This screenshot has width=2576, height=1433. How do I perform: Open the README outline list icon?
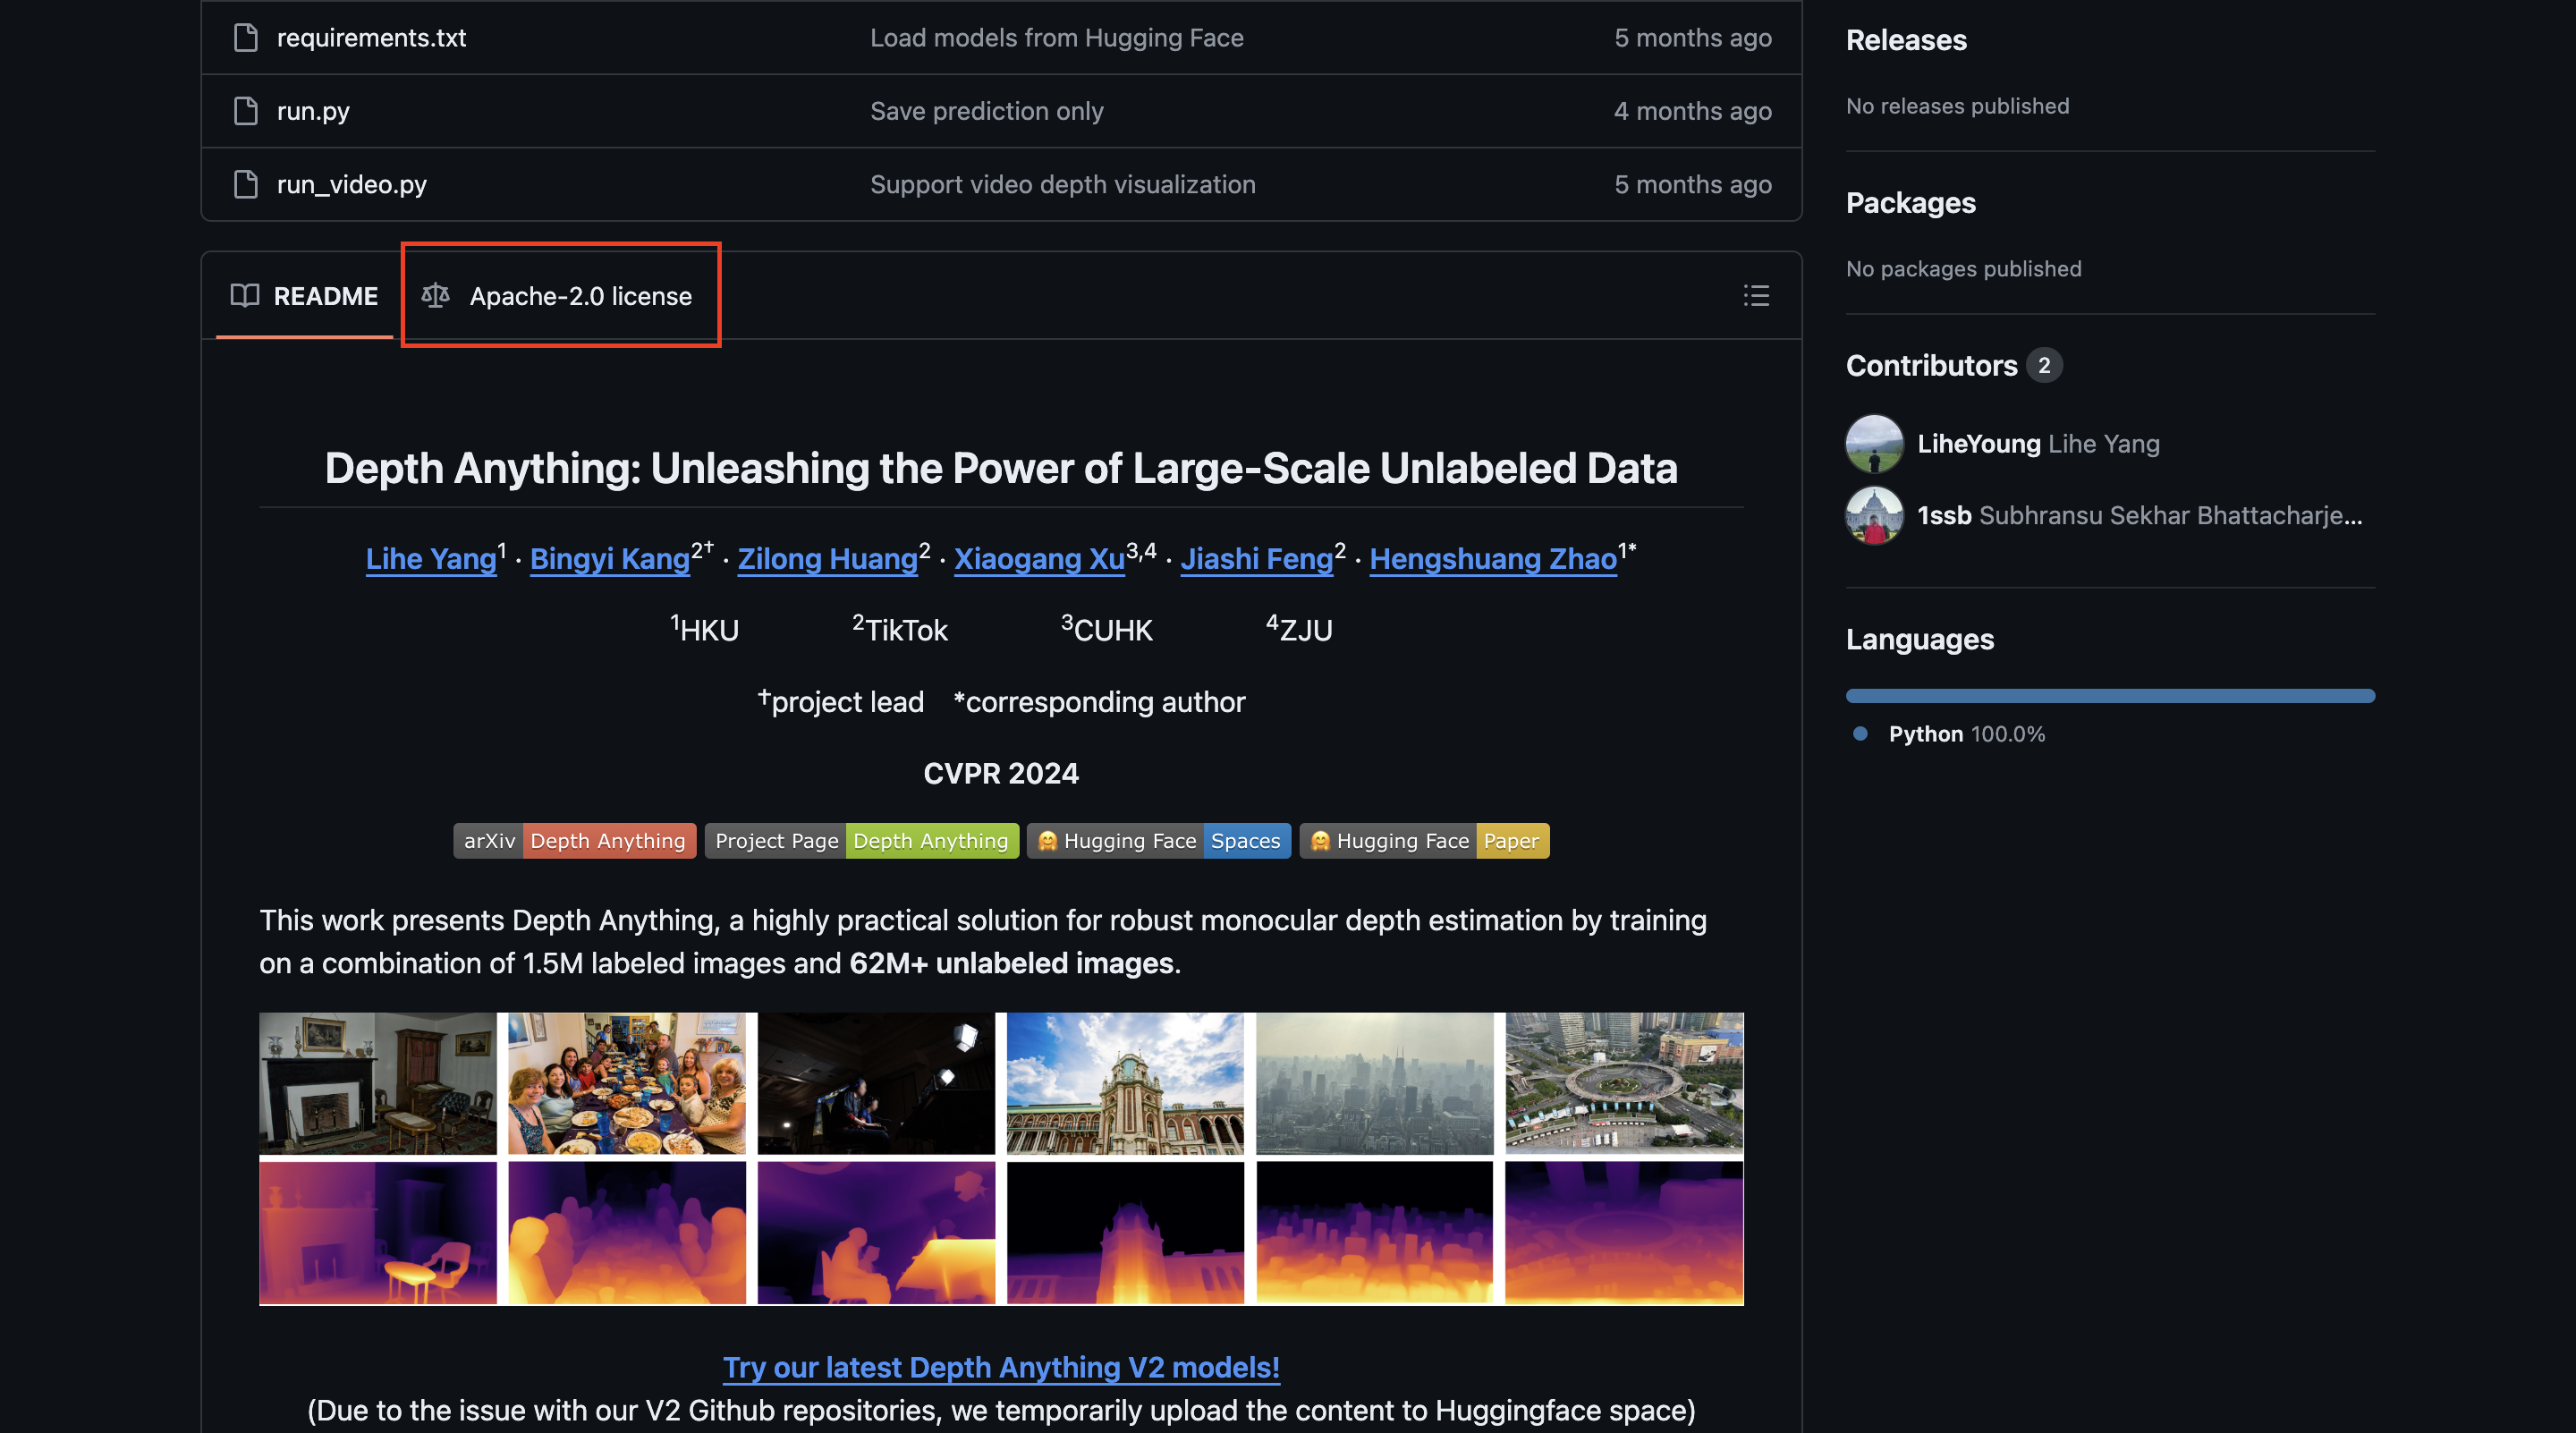tap(1756, 295)
